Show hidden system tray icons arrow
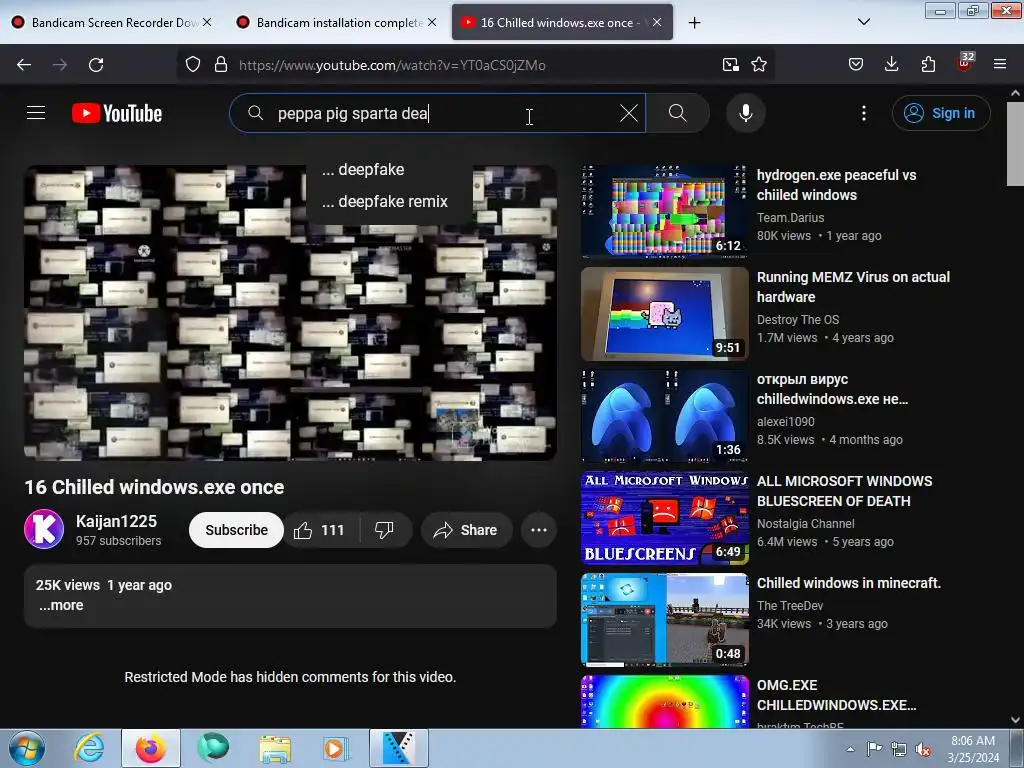The width and height of the screenshot is (1024, 768). 850,749
